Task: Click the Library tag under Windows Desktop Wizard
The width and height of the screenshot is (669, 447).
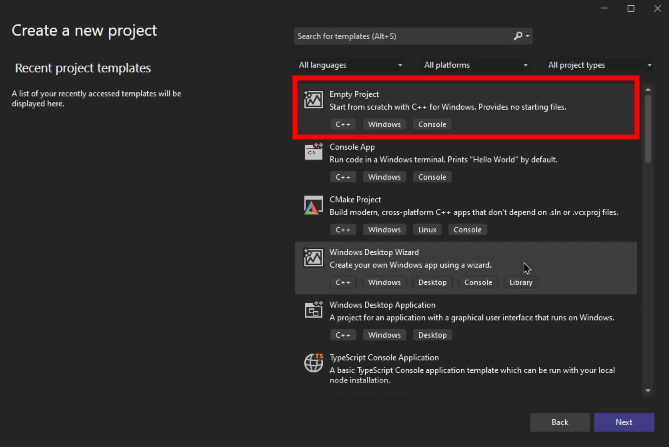Action: [520, 282]
